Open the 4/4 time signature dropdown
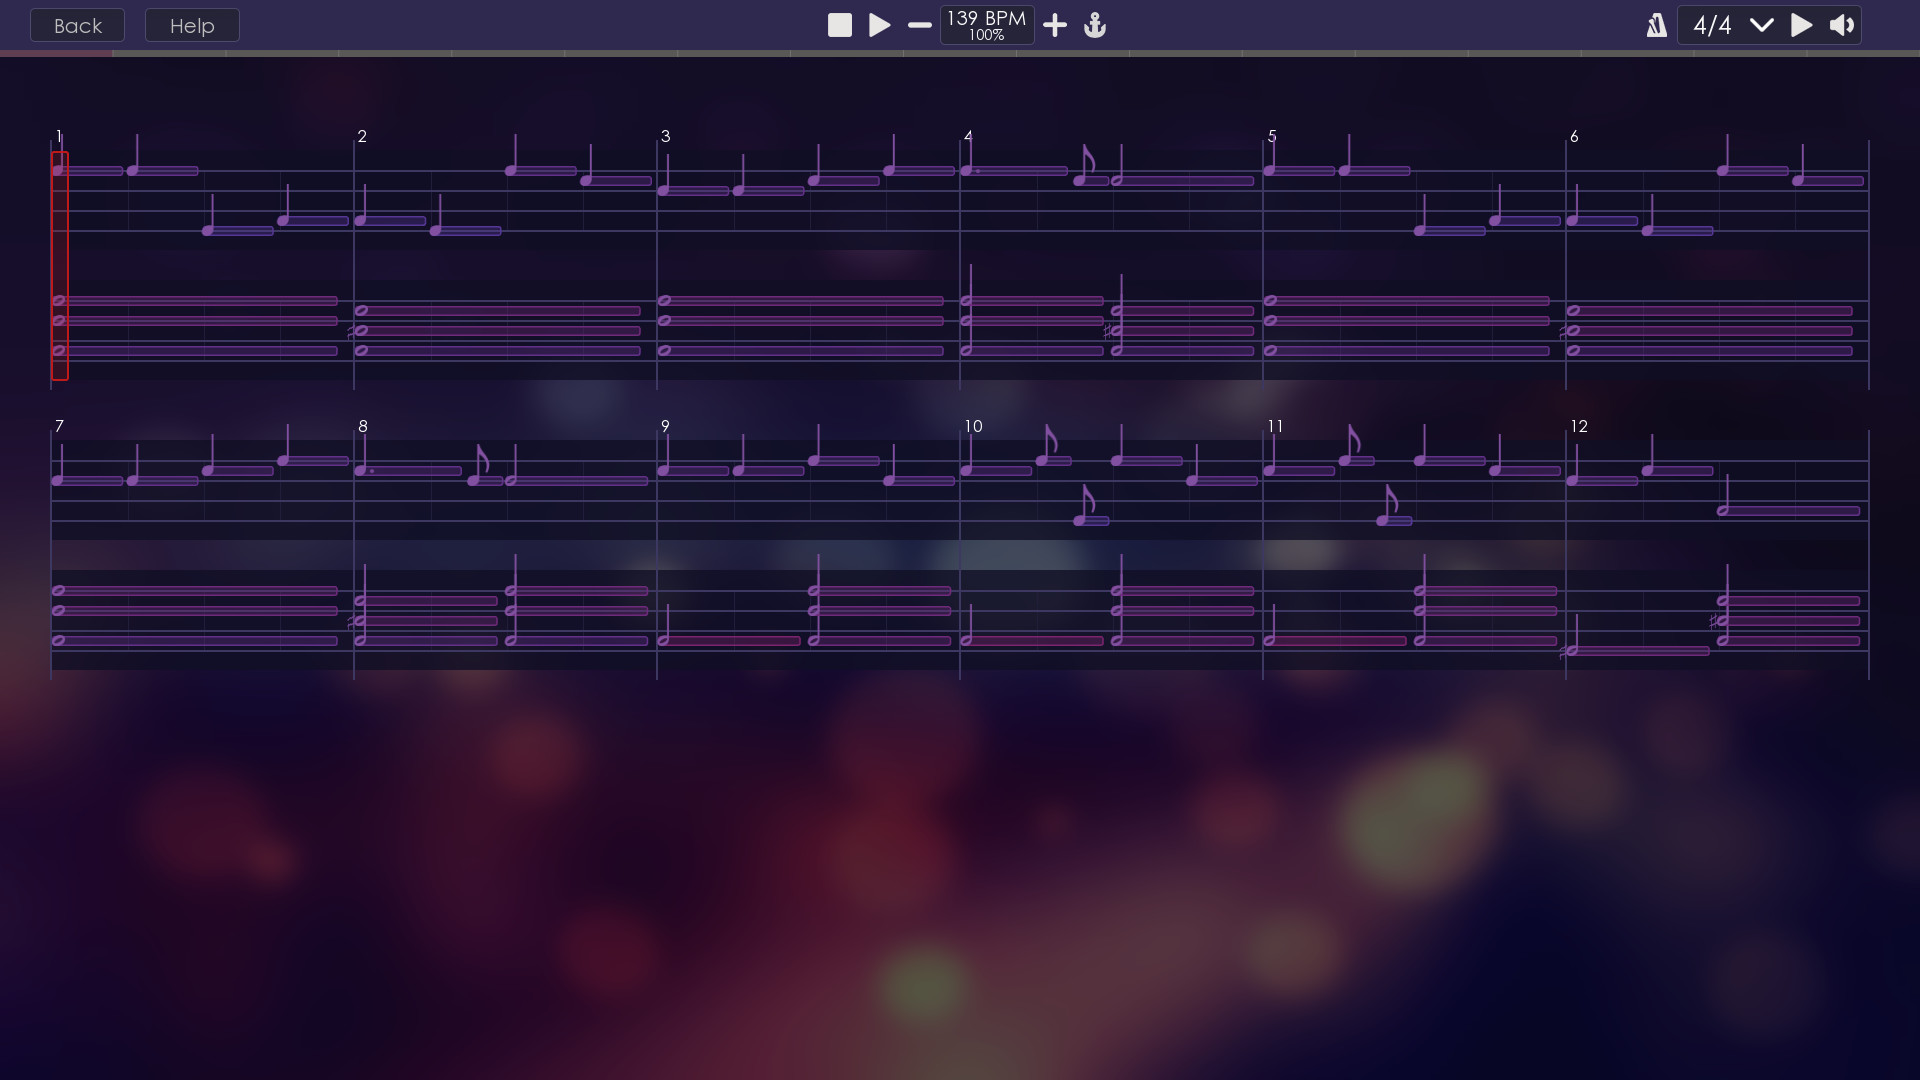The height and width of the screenshot is (1080, 1920). (1712, 25)
